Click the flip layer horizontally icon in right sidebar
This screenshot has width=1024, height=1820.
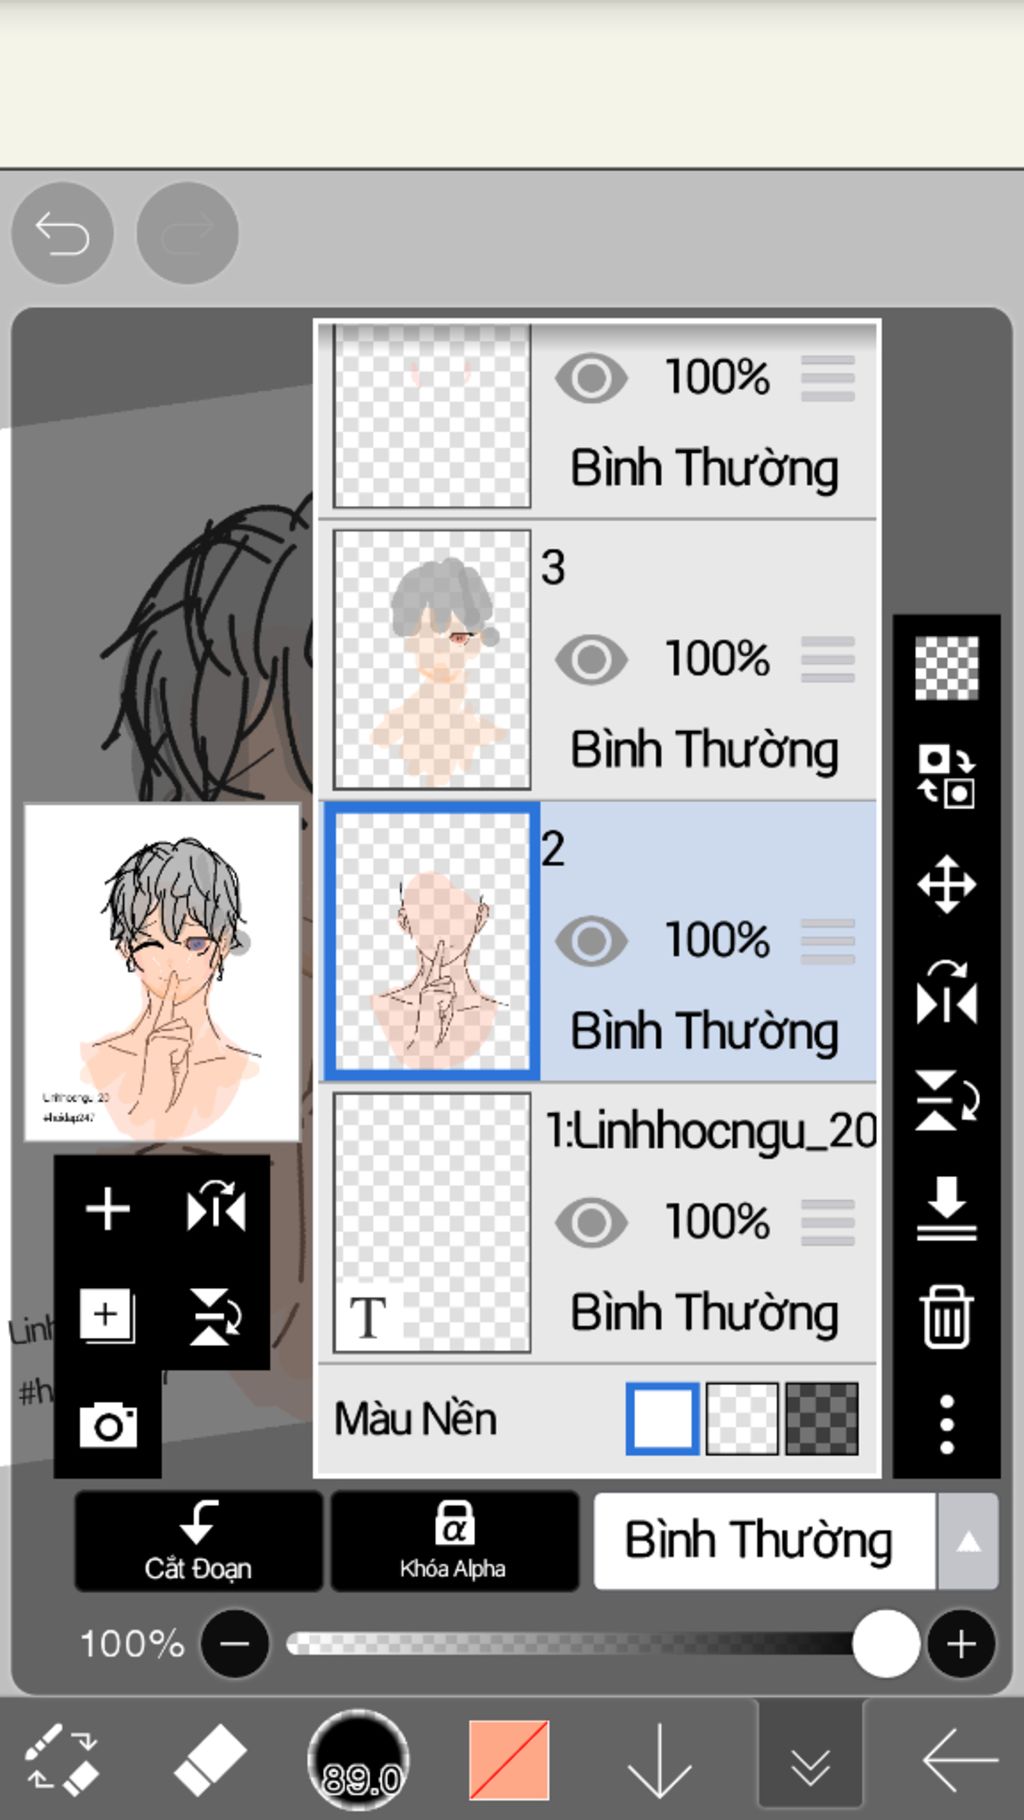(x=946, y=993)
